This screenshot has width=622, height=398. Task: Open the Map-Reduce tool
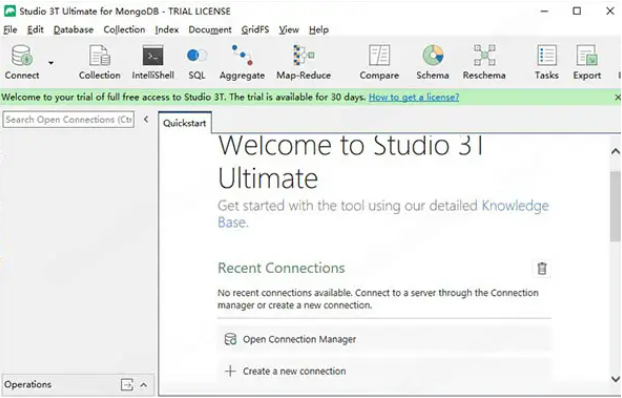coord(303,62)
